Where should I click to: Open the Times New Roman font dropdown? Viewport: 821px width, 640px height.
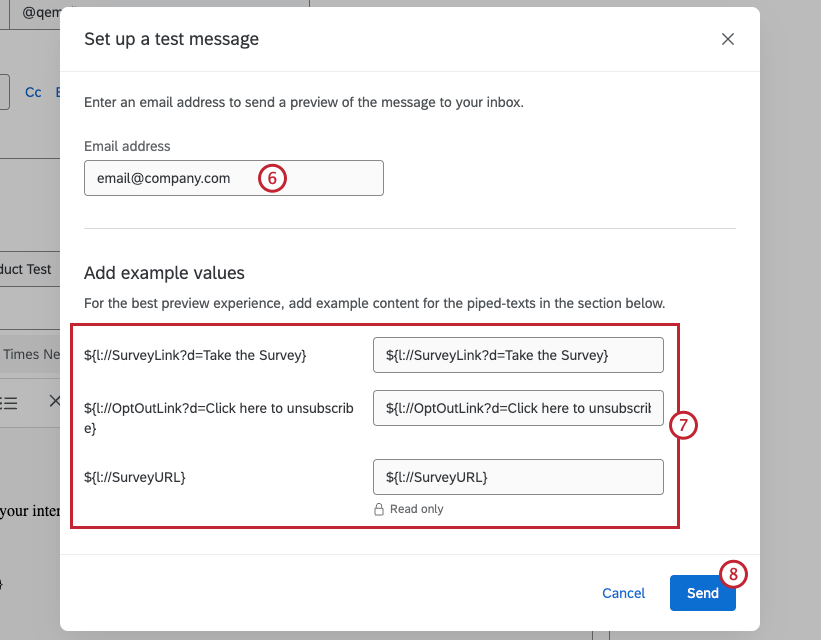coord(30,354)
